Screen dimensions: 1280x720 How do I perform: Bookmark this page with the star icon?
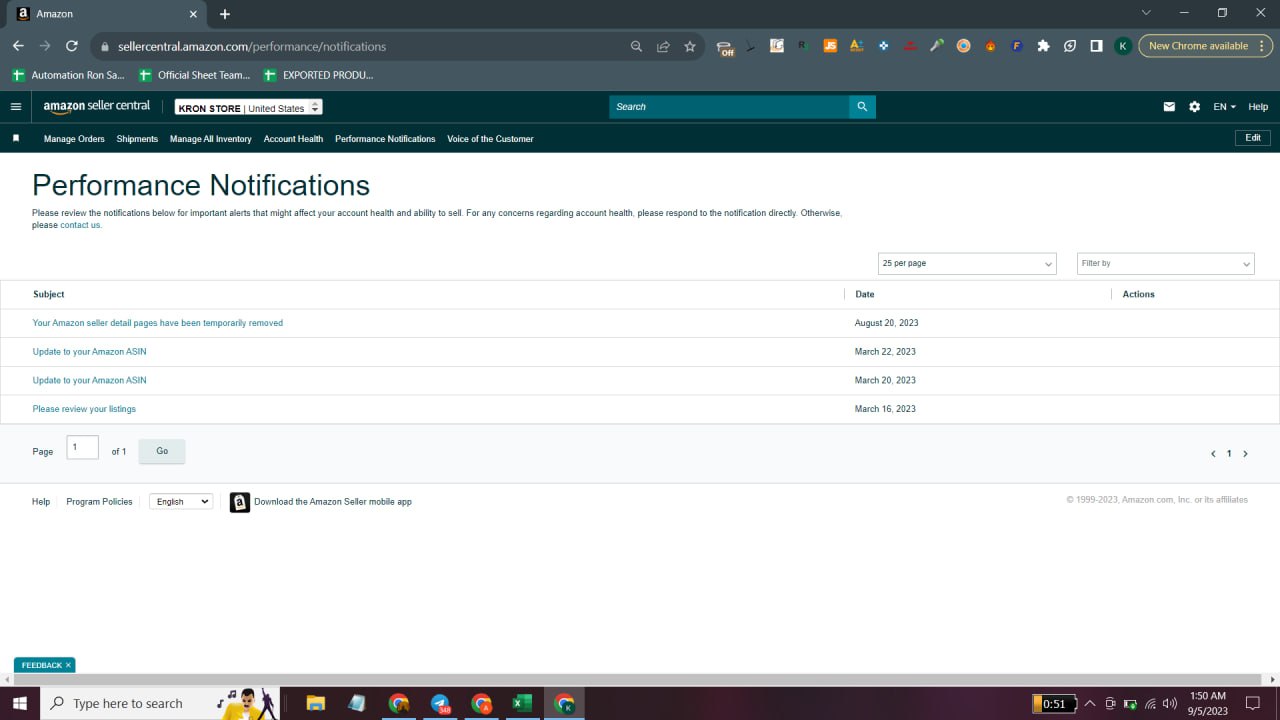tap(690, 46)
